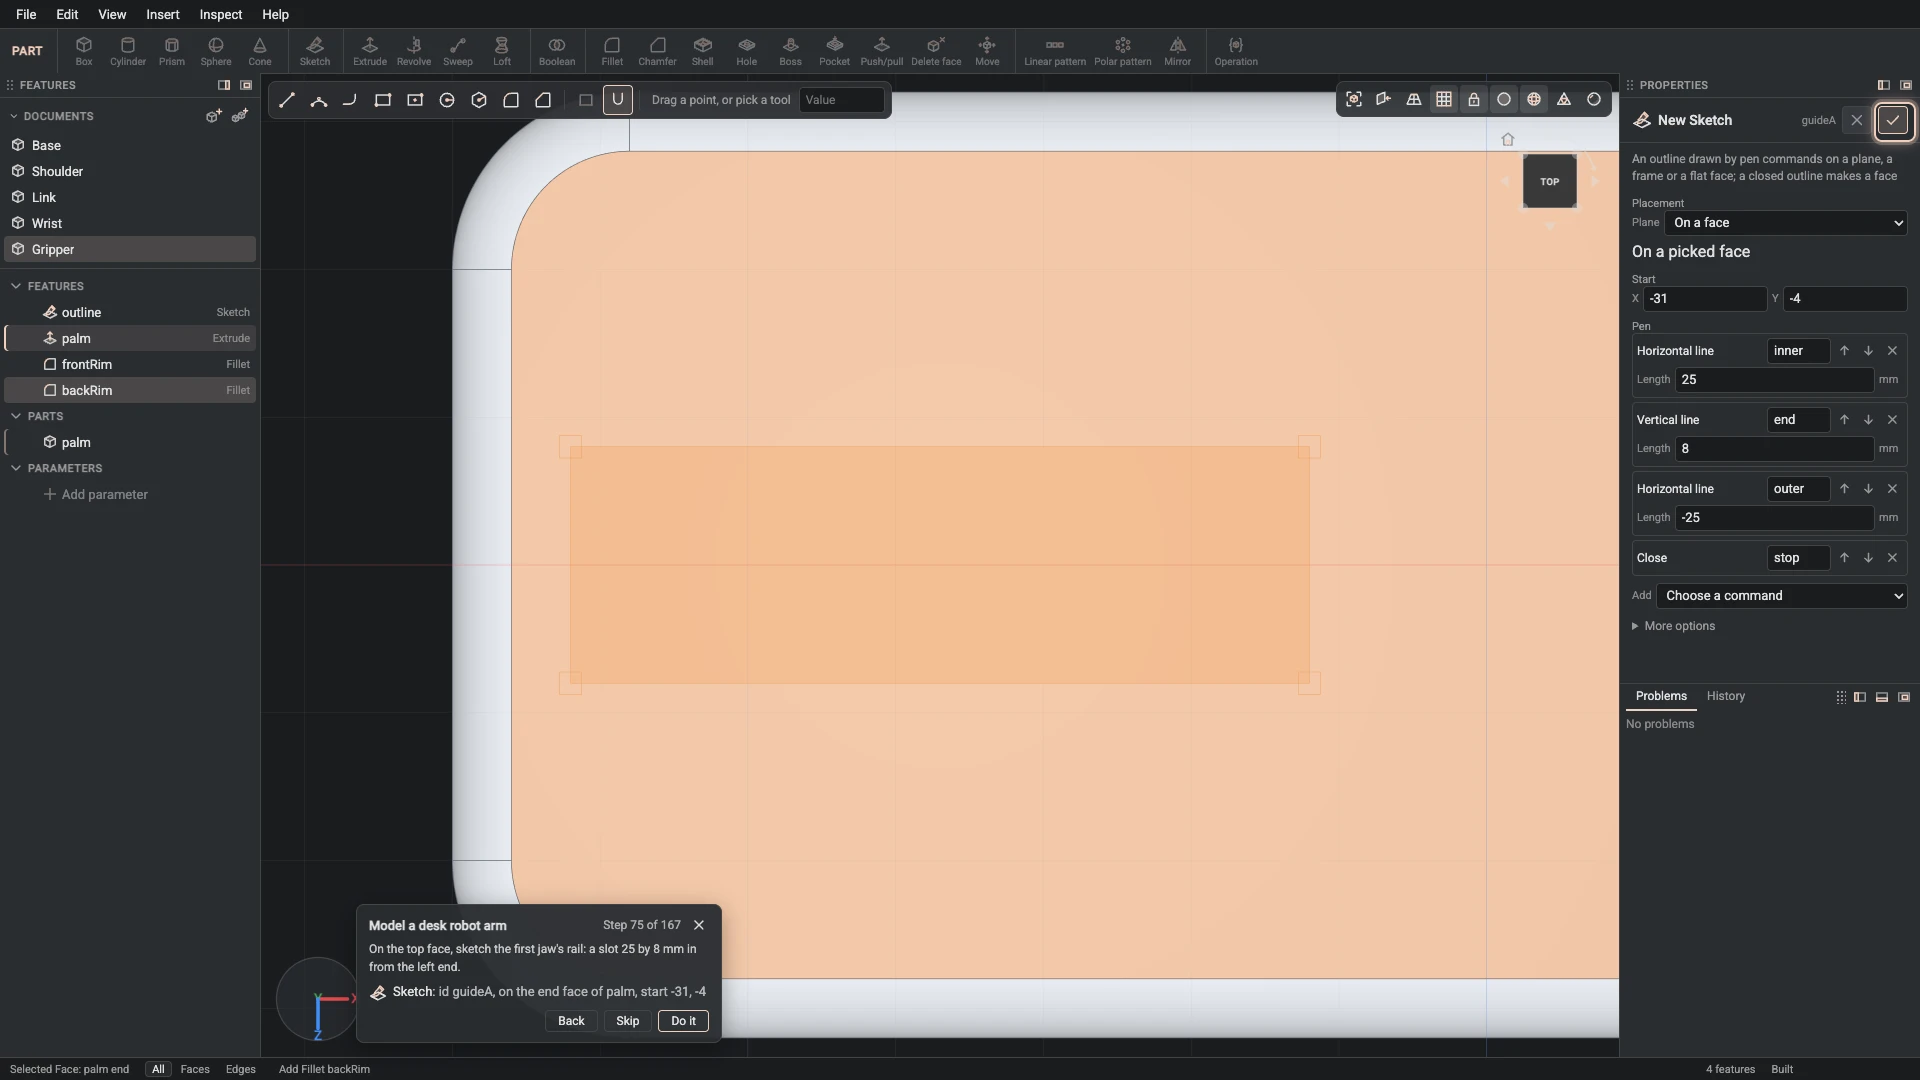Click the TOP view cube face

pos(1550,182)
